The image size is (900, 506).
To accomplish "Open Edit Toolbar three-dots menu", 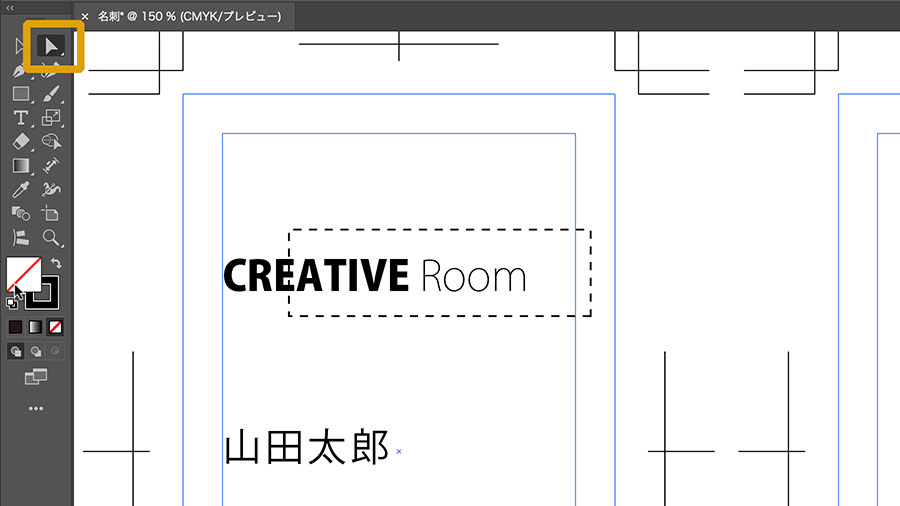I will click(36, 408).
